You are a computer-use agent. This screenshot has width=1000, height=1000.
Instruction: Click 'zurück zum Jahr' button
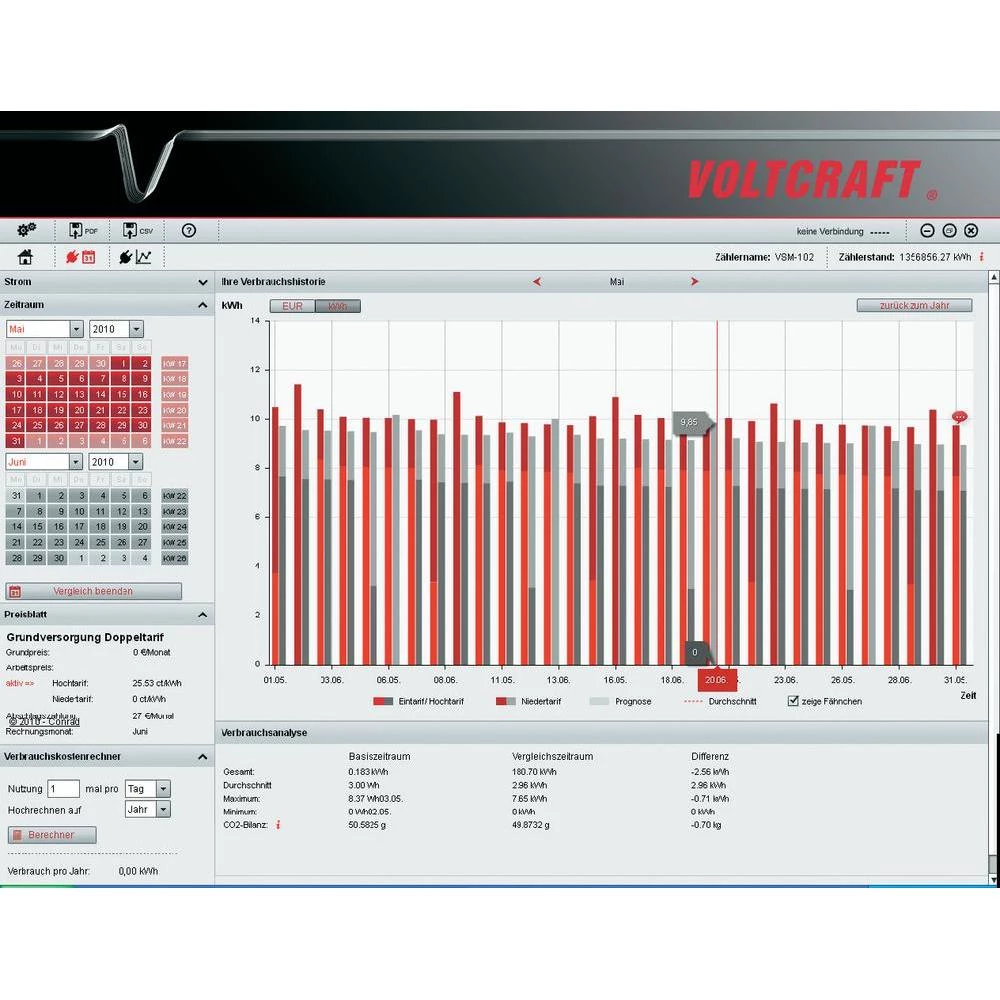[x=914, y=305]
